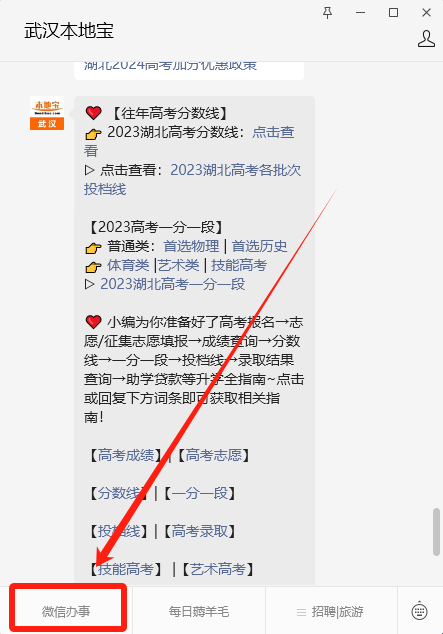
Task: Open the 艺术类 link
Action: click(178, 265)
